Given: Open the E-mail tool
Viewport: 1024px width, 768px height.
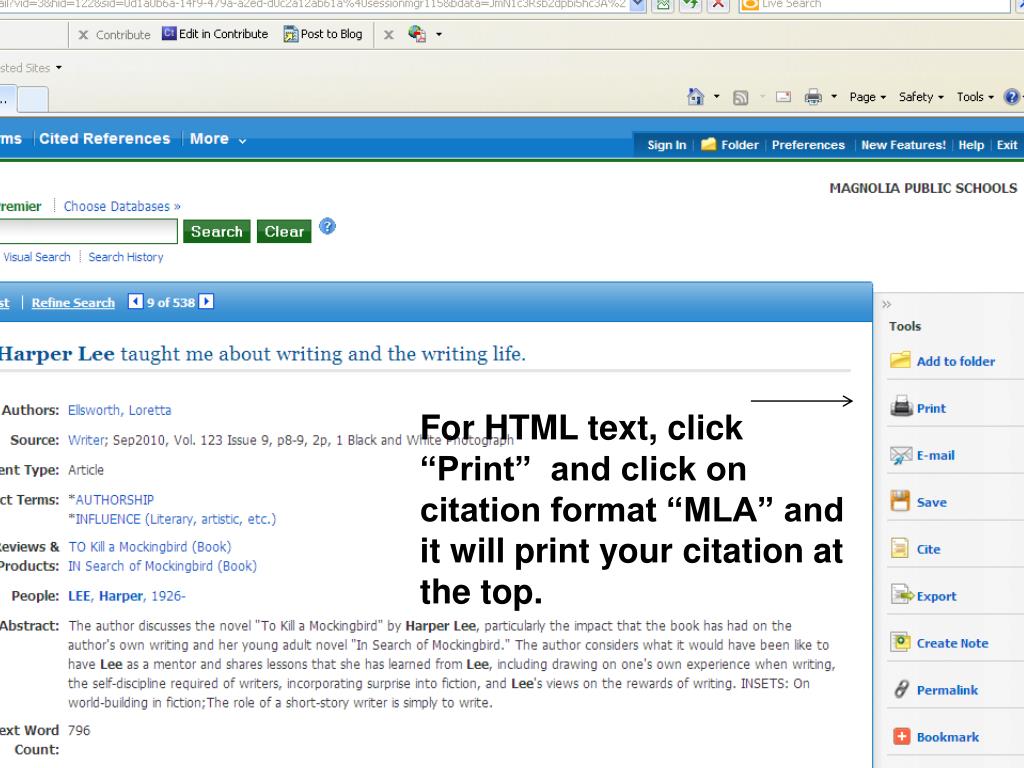Looking at the screenshot, I should pyautogui.click(x=935, y=455).
